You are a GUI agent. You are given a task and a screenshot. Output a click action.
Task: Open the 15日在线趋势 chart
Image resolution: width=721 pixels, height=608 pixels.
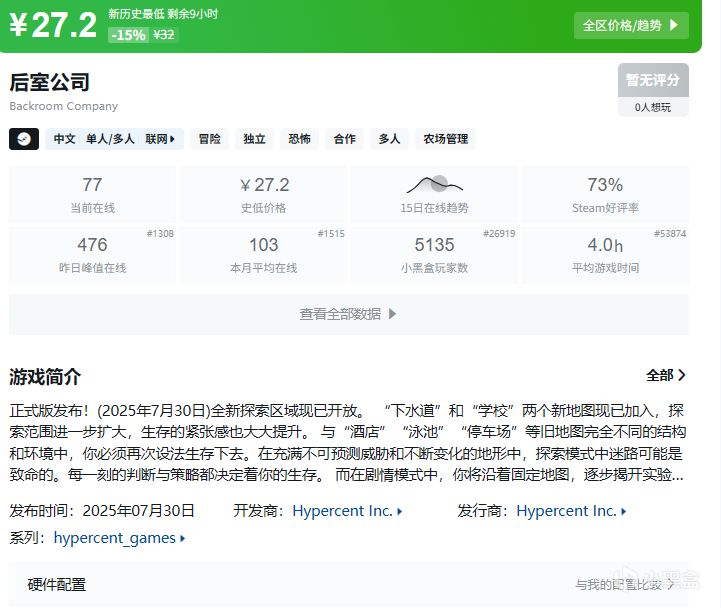coord(435,194)
